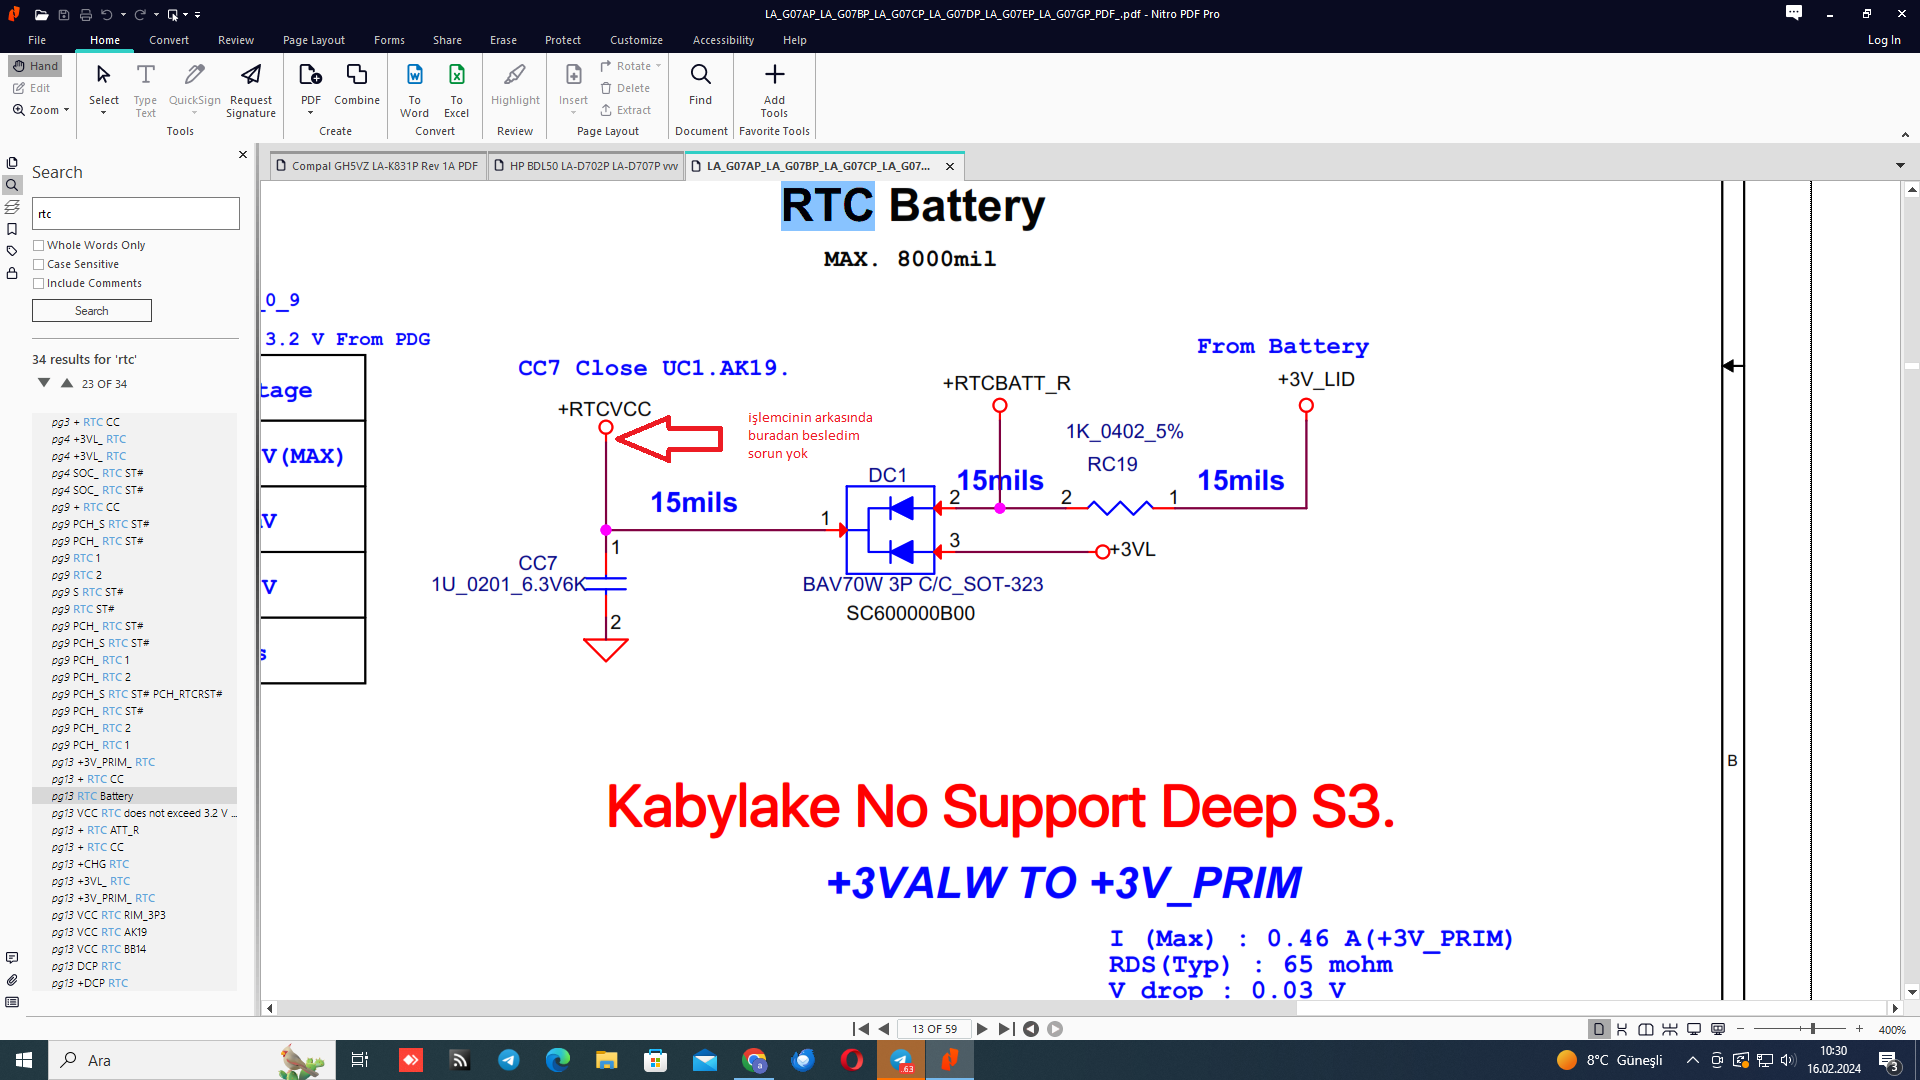Convert document To Word
Image resolution: width=1920 pixels, height=1080 pixels.
click(x=414, y=76)
